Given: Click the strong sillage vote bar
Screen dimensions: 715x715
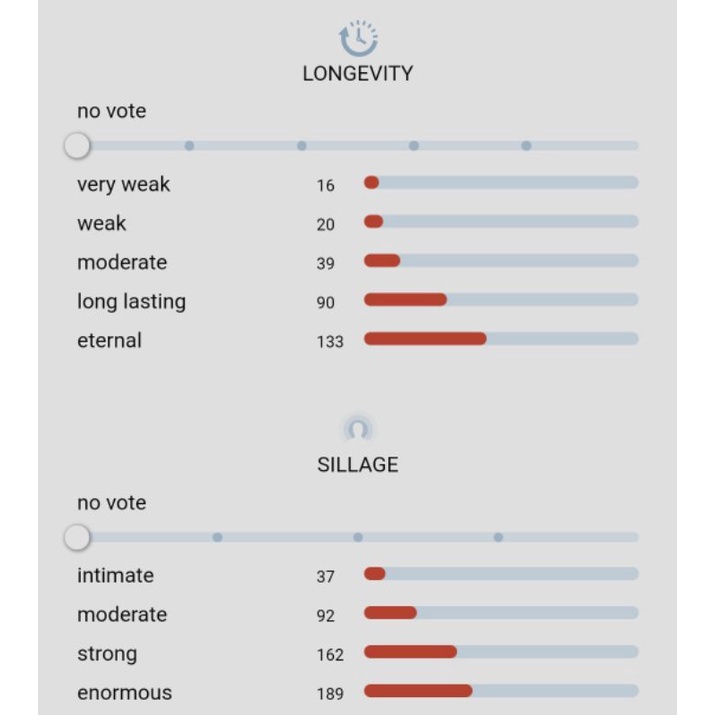Looking at the screenshot, I should pyautogui.click(x=500, y=652).
